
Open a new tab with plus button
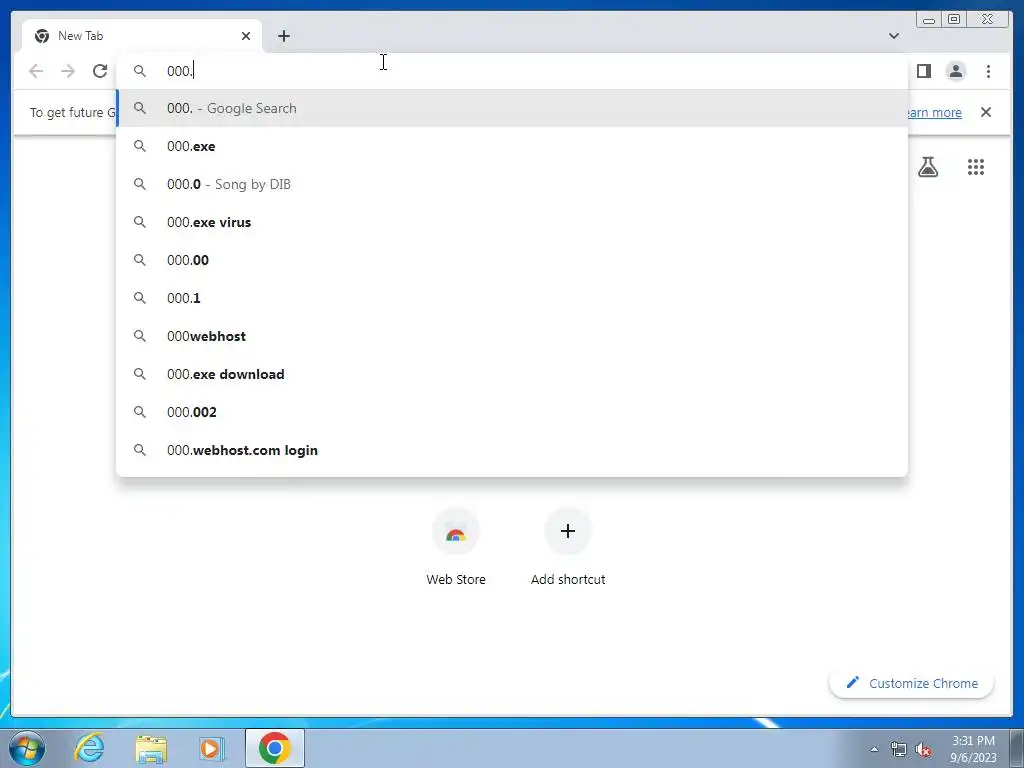(x=283, y=36)
